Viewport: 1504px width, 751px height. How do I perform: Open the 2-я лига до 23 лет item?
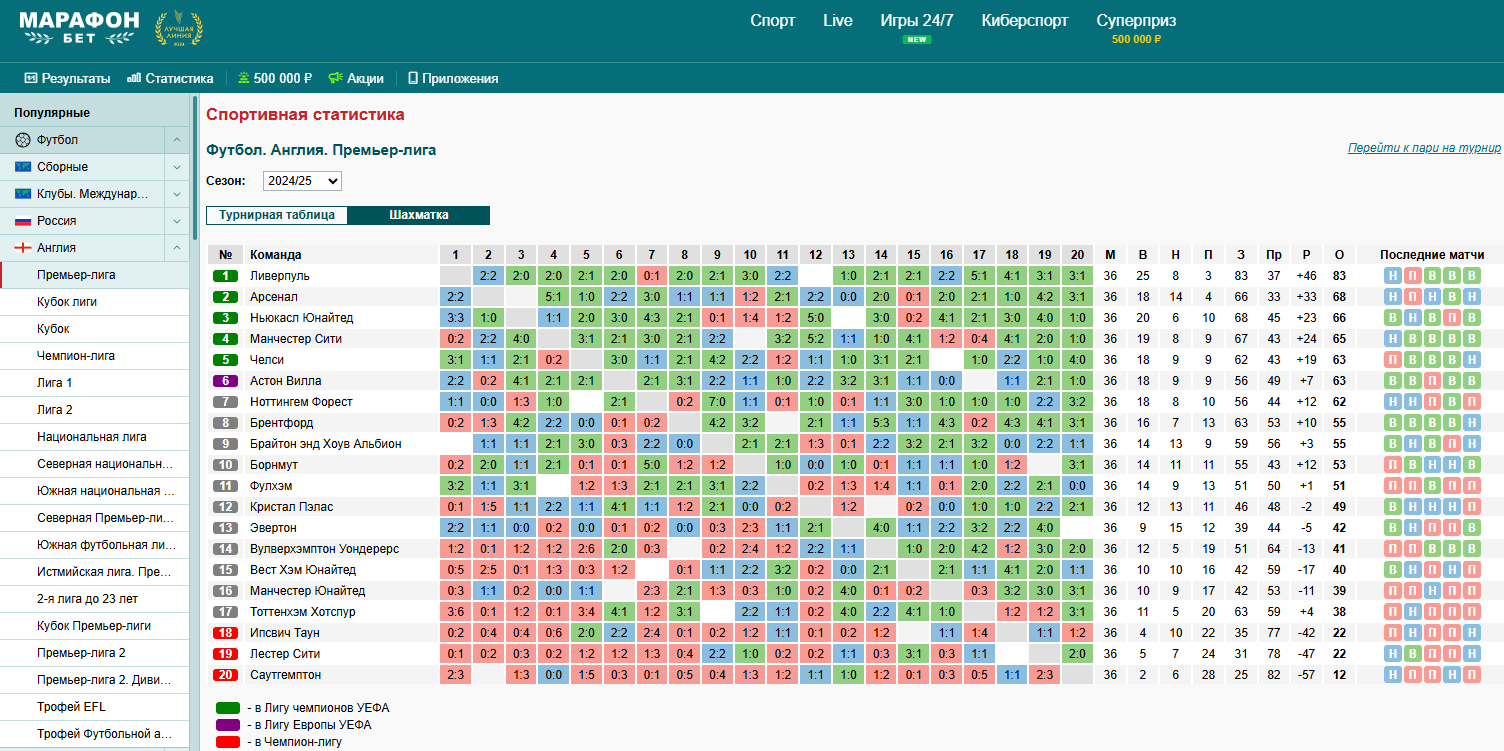click(x=94, y=599)
